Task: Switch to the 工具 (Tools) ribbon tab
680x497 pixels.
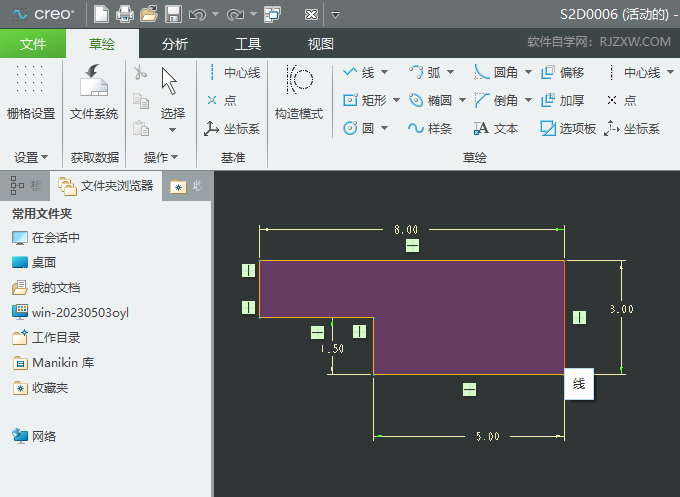Action: pyautogui.click(x=248, y=44)
